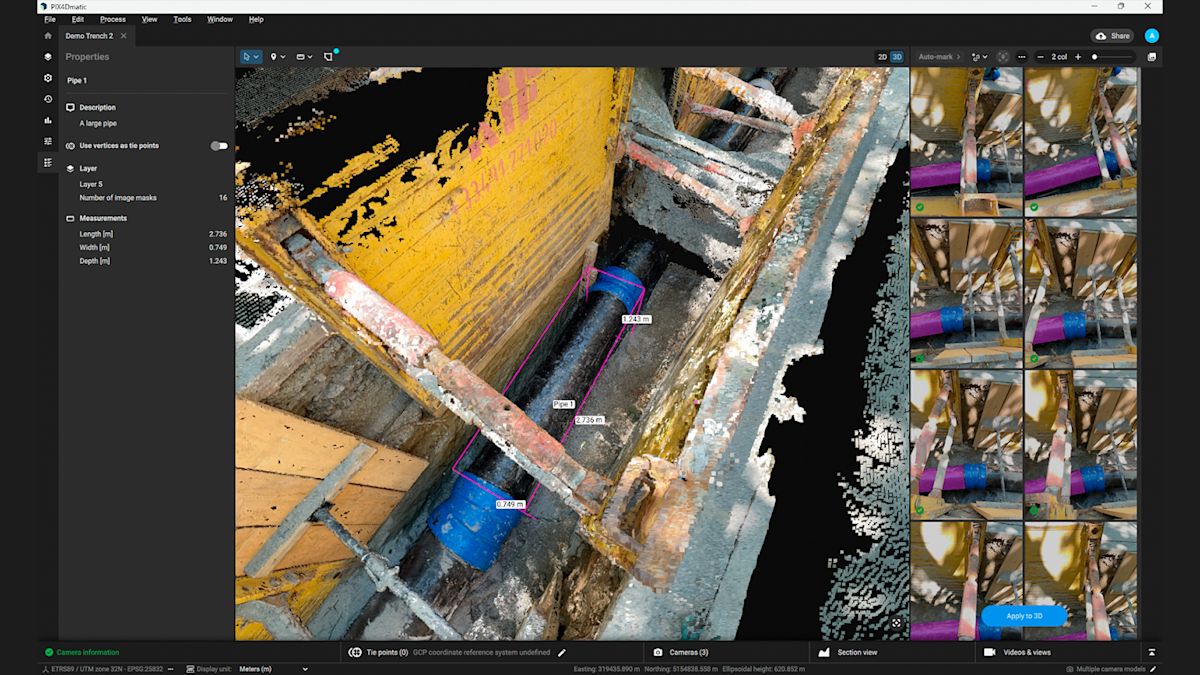Screen dimensions: 1200x675
Task: Open the Process menu
Action: point(112,18)
